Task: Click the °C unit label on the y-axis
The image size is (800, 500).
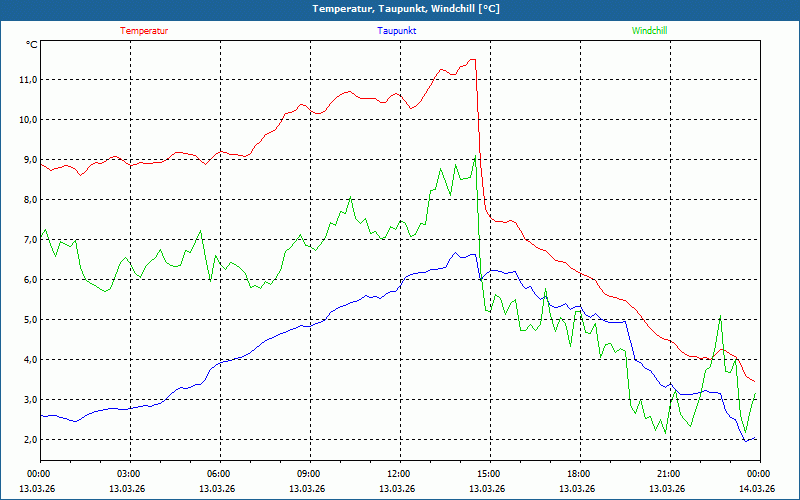Action: tap(32, 45)
